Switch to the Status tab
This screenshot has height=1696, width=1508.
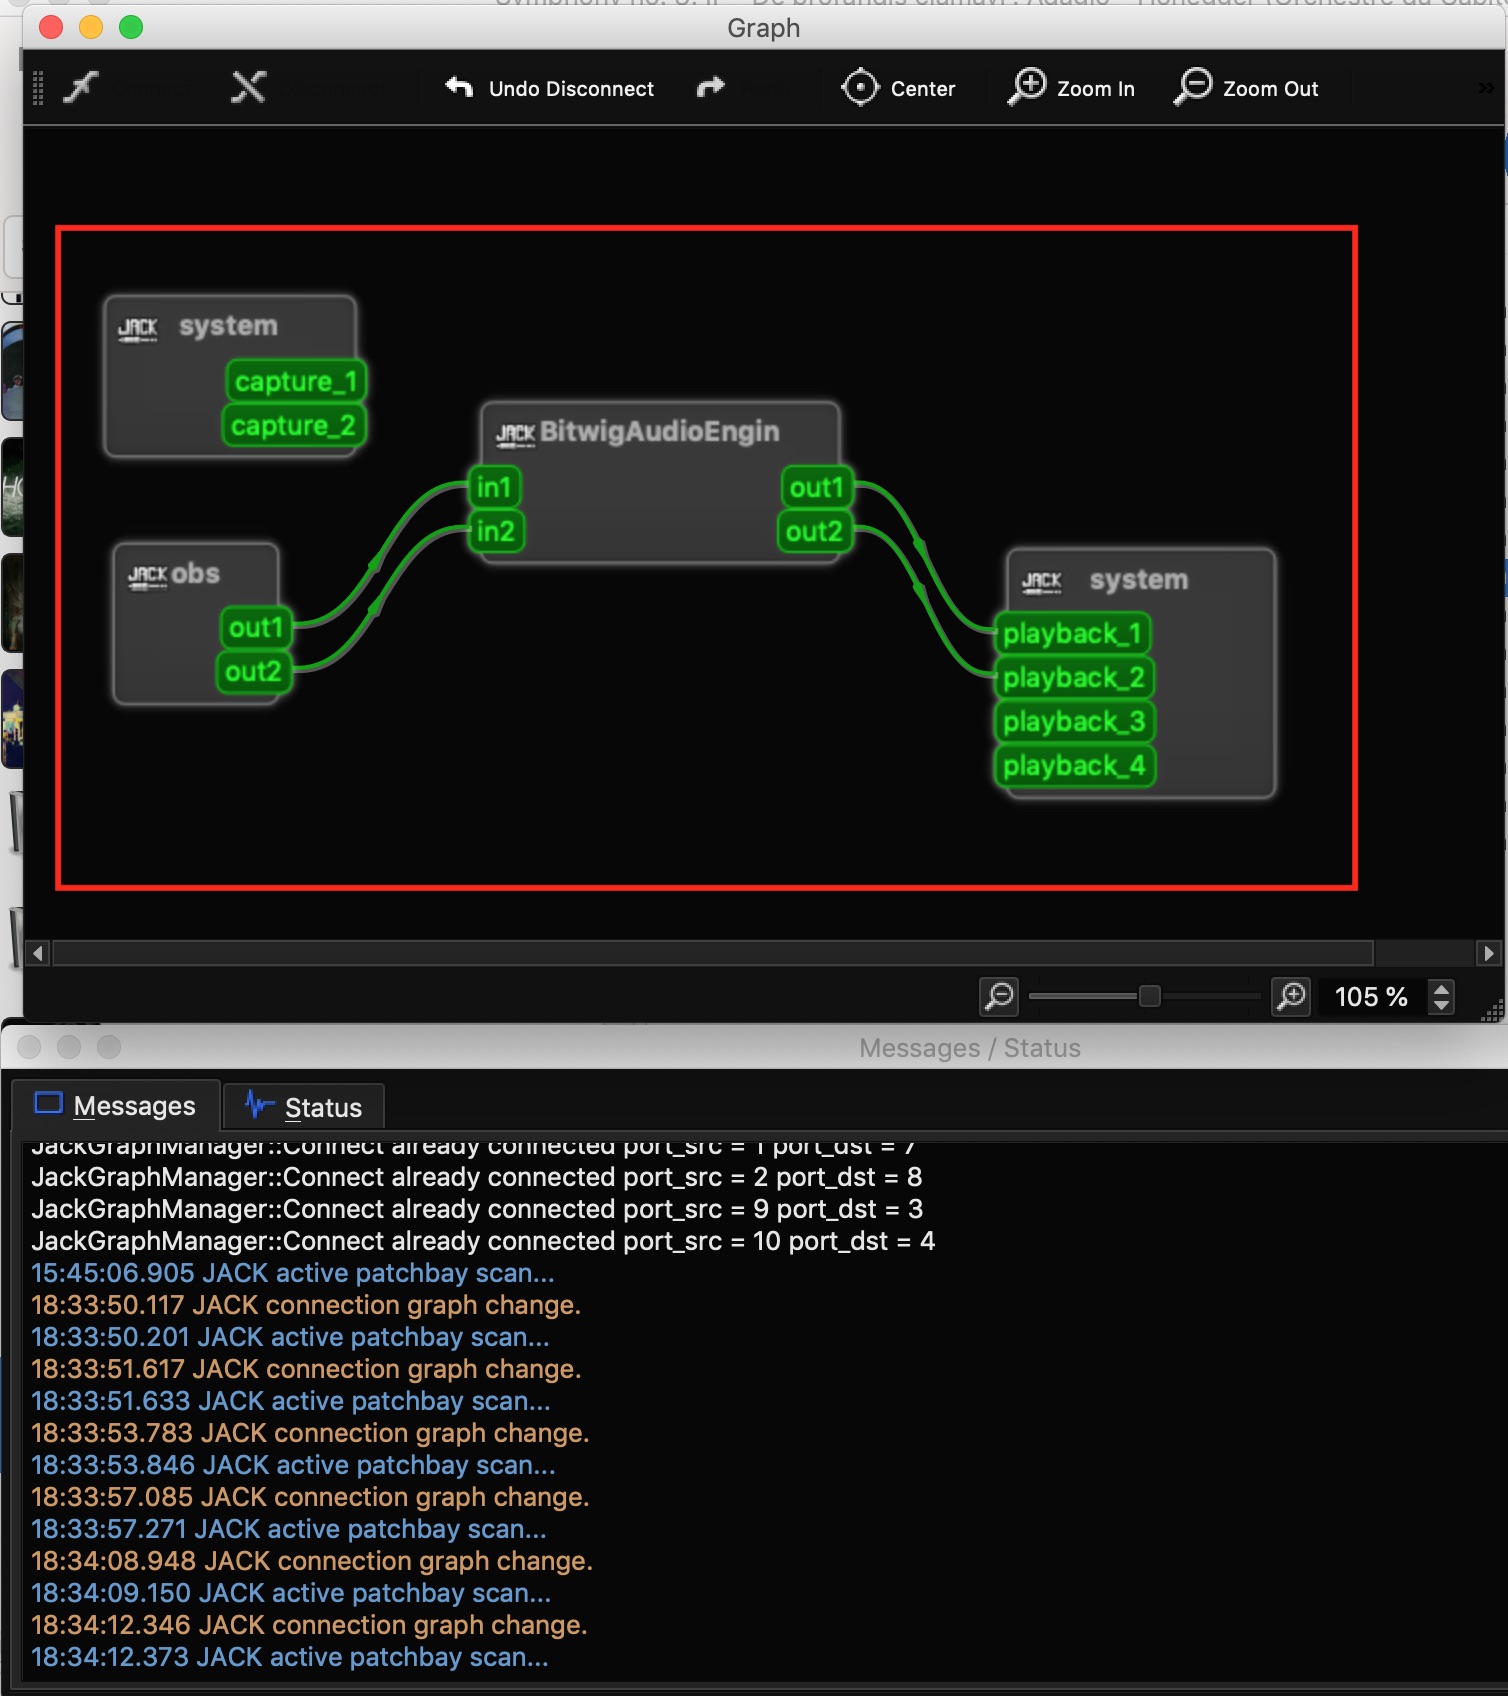pyautogui.click(x=303, y=1108)
